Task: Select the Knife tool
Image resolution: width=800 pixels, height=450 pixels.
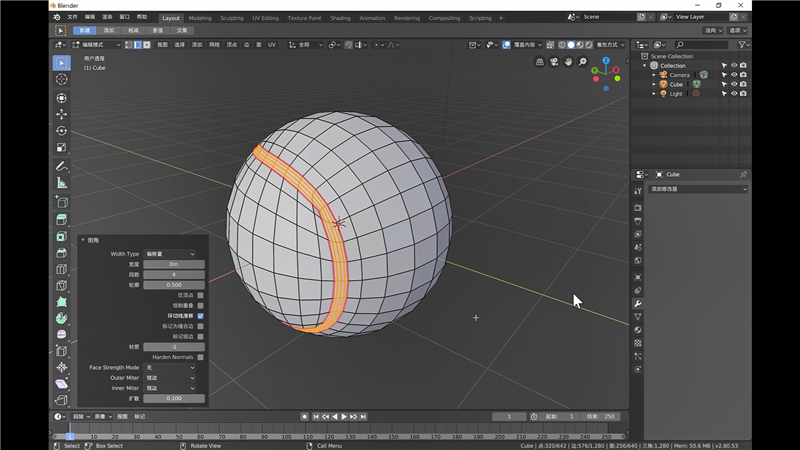Action: (62, 285)
